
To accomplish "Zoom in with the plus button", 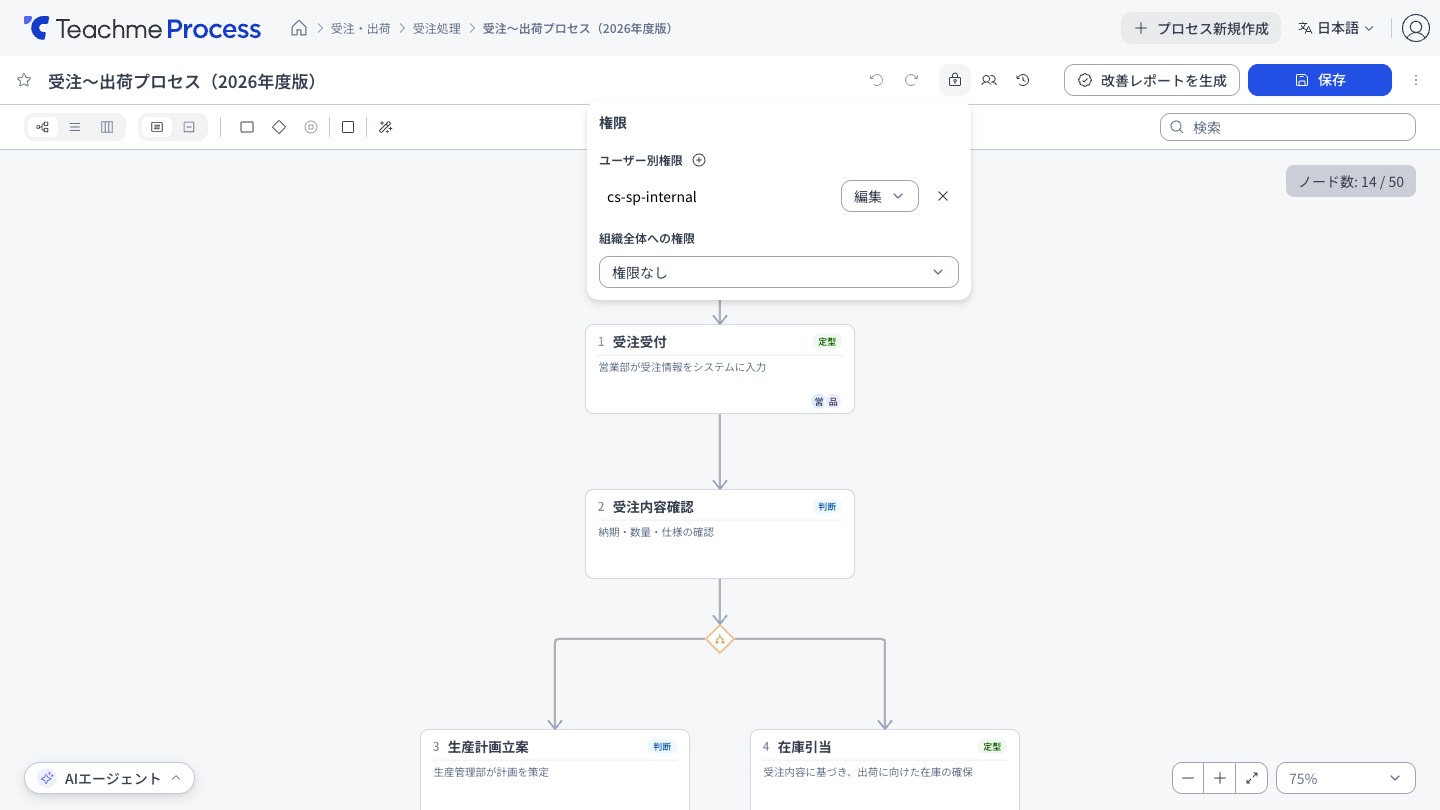I will (x=1220, y=778).
